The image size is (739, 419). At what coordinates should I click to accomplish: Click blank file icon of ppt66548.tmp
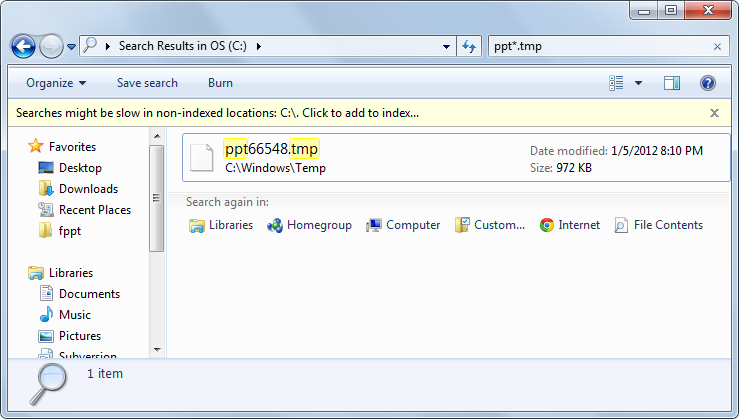(201, 157)
